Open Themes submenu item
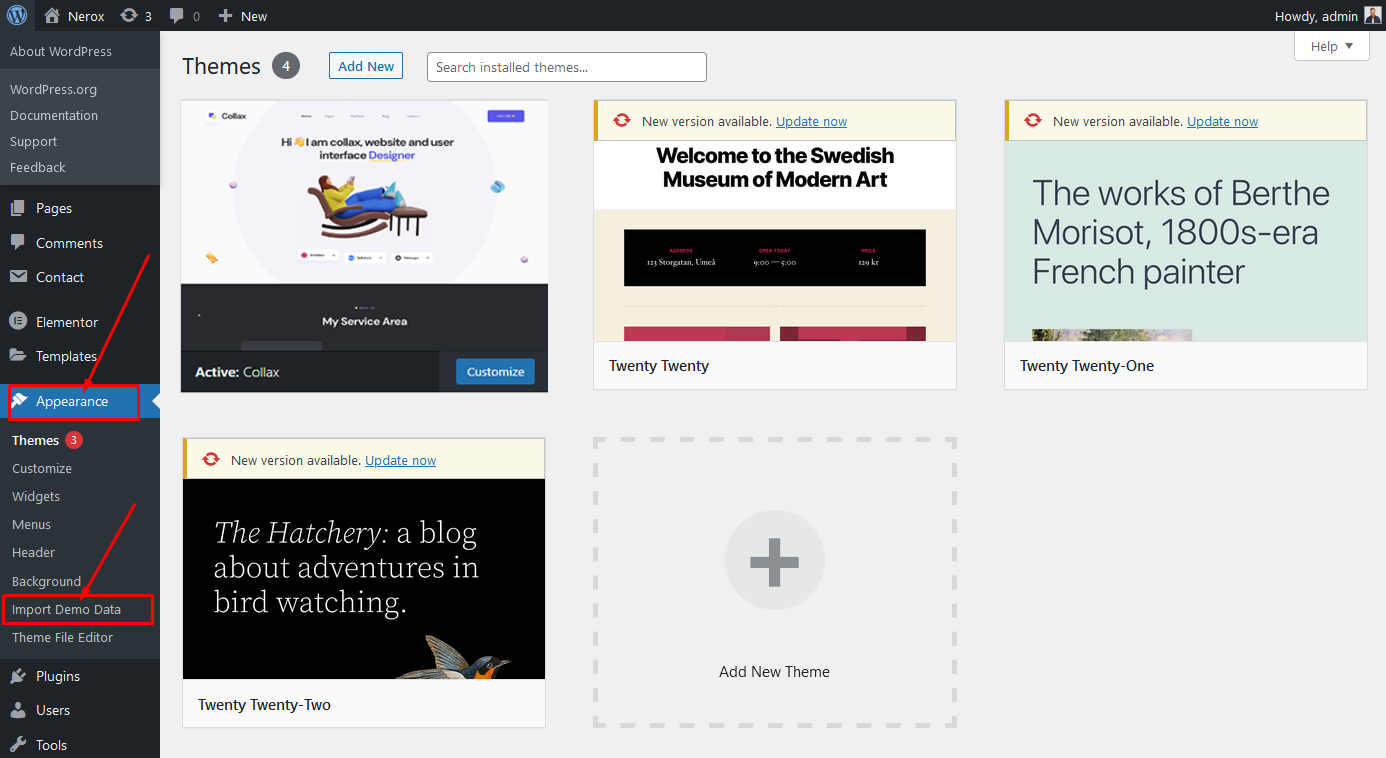Screen dimensions: 1386x758 [36, 440]
